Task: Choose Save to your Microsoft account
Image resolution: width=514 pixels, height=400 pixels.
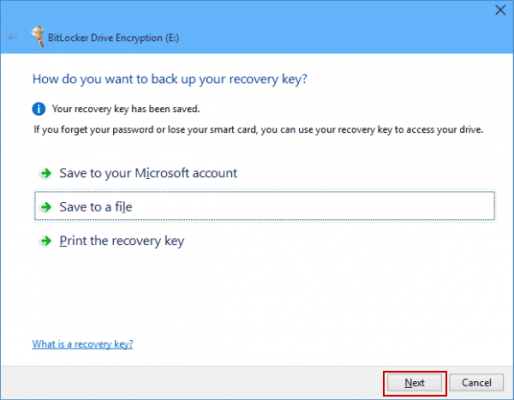Action: point(148,173)
